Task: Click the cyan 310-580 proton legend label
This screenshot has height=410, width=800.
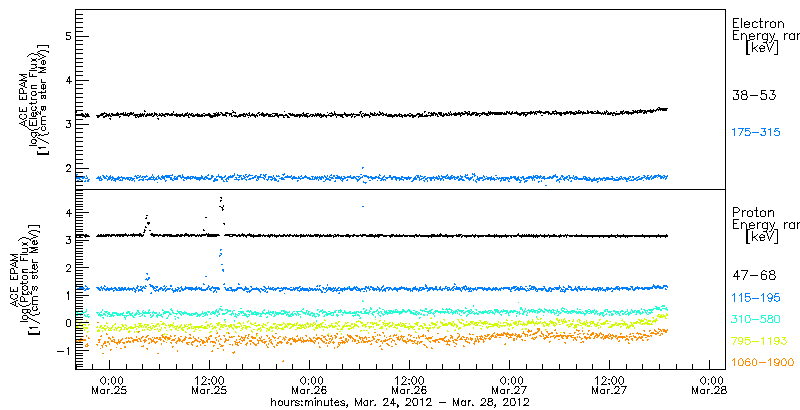Action: tap(757, 319)
